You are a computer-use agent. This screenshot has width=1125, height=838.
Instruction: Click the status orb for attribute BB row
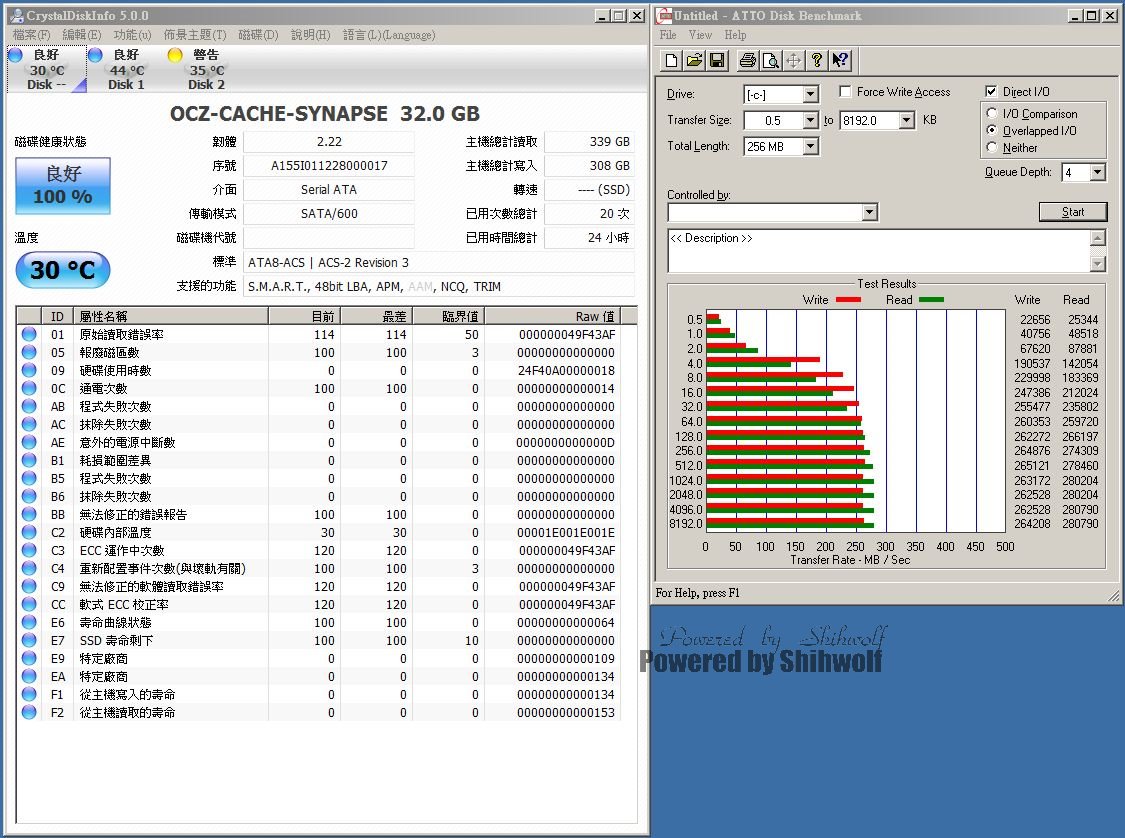(29, 514)
